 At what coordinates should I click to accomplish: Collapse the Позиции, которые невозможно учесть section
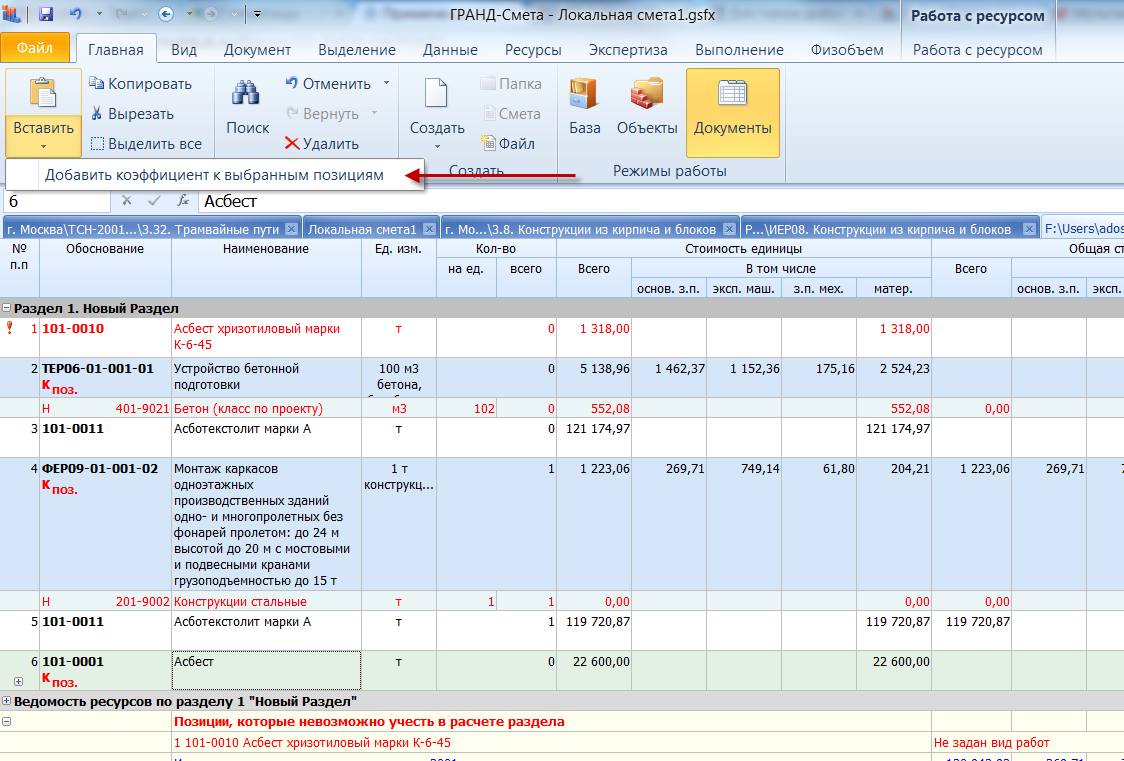coord(6,722)
